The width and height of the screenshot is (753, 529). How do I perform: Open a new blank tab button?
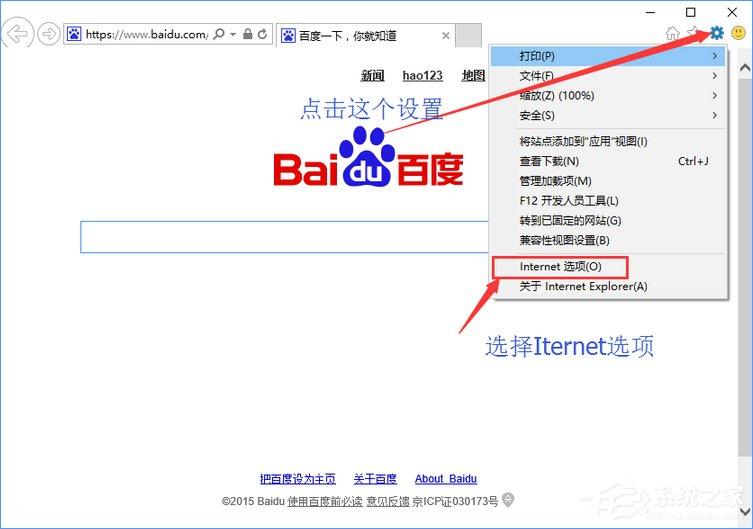[468, 35]
